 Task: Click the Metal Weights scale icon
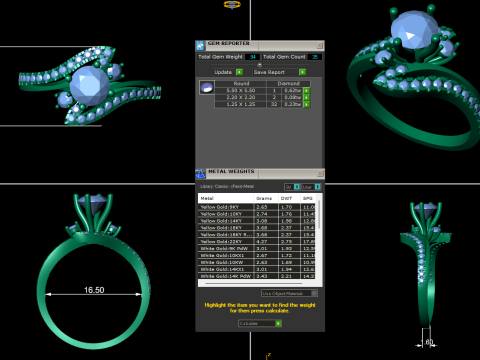[200, 174]
